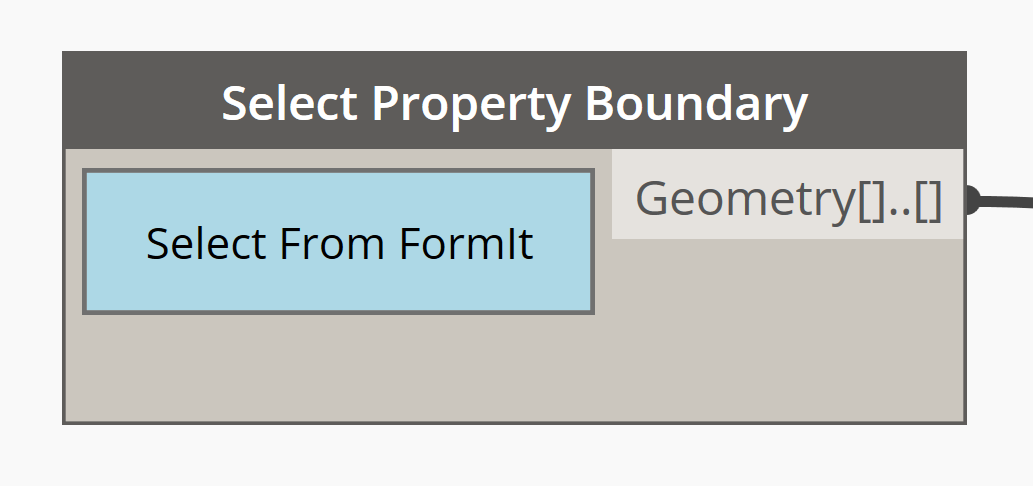Select the node by its title header

(x=514, y=101)
